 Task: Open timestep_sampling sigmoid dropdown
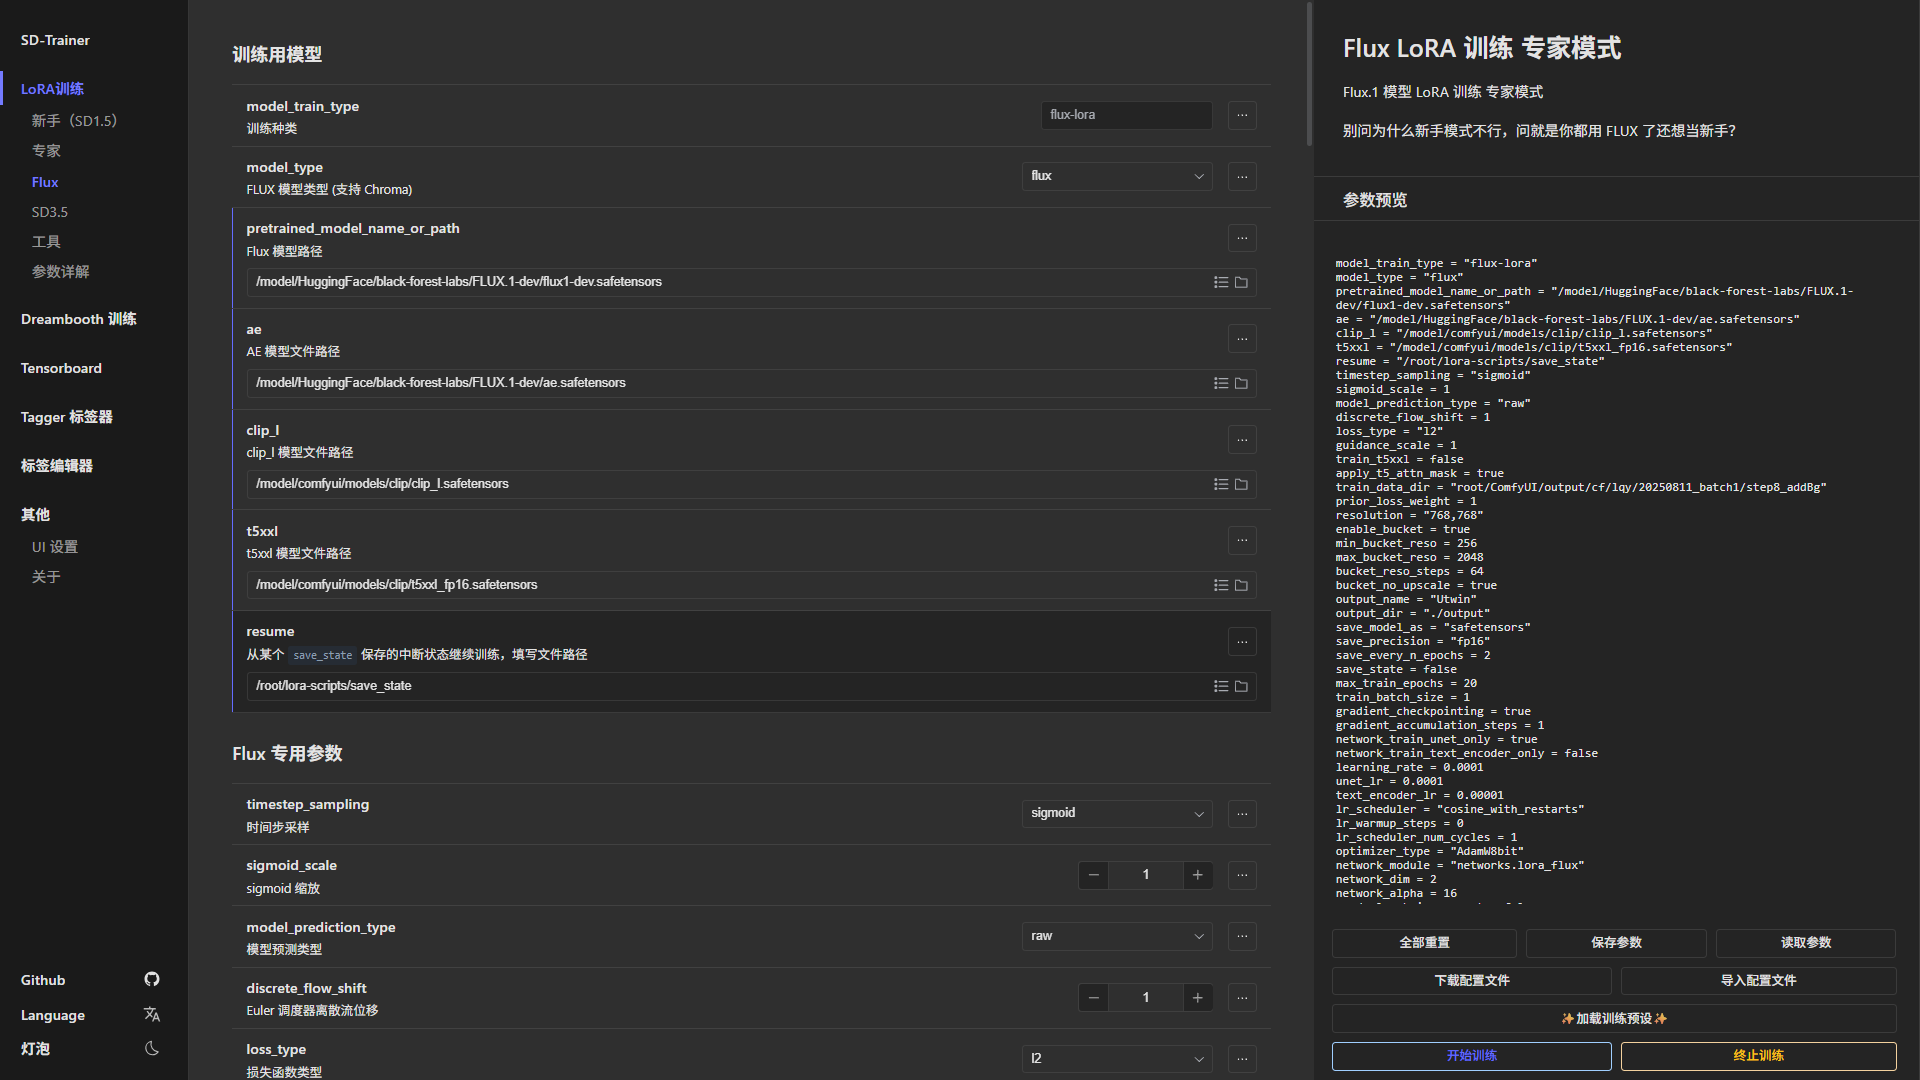pyautogui.click(x=1117, y=813)
